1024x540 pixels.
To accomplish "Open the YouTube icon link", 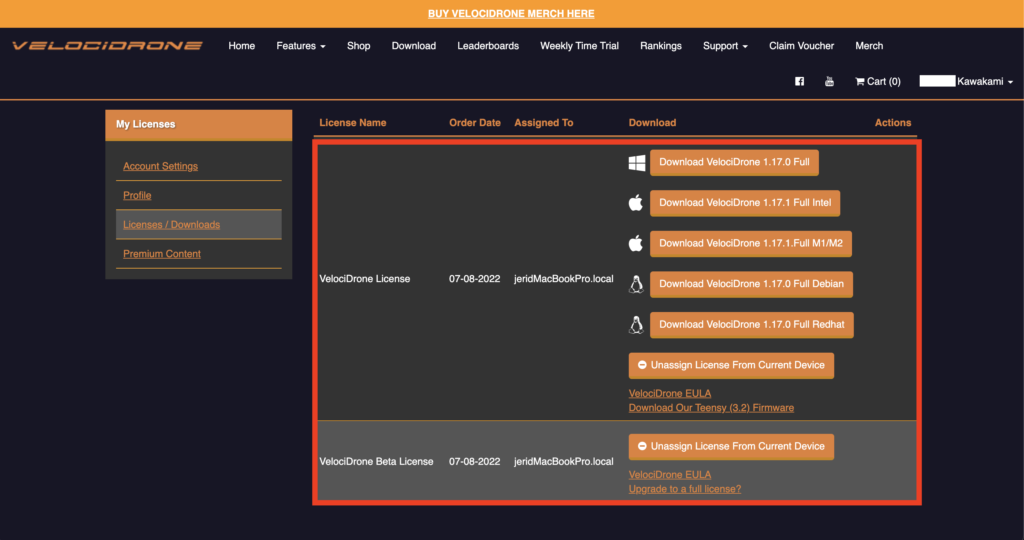I will [x=829, y=82].
